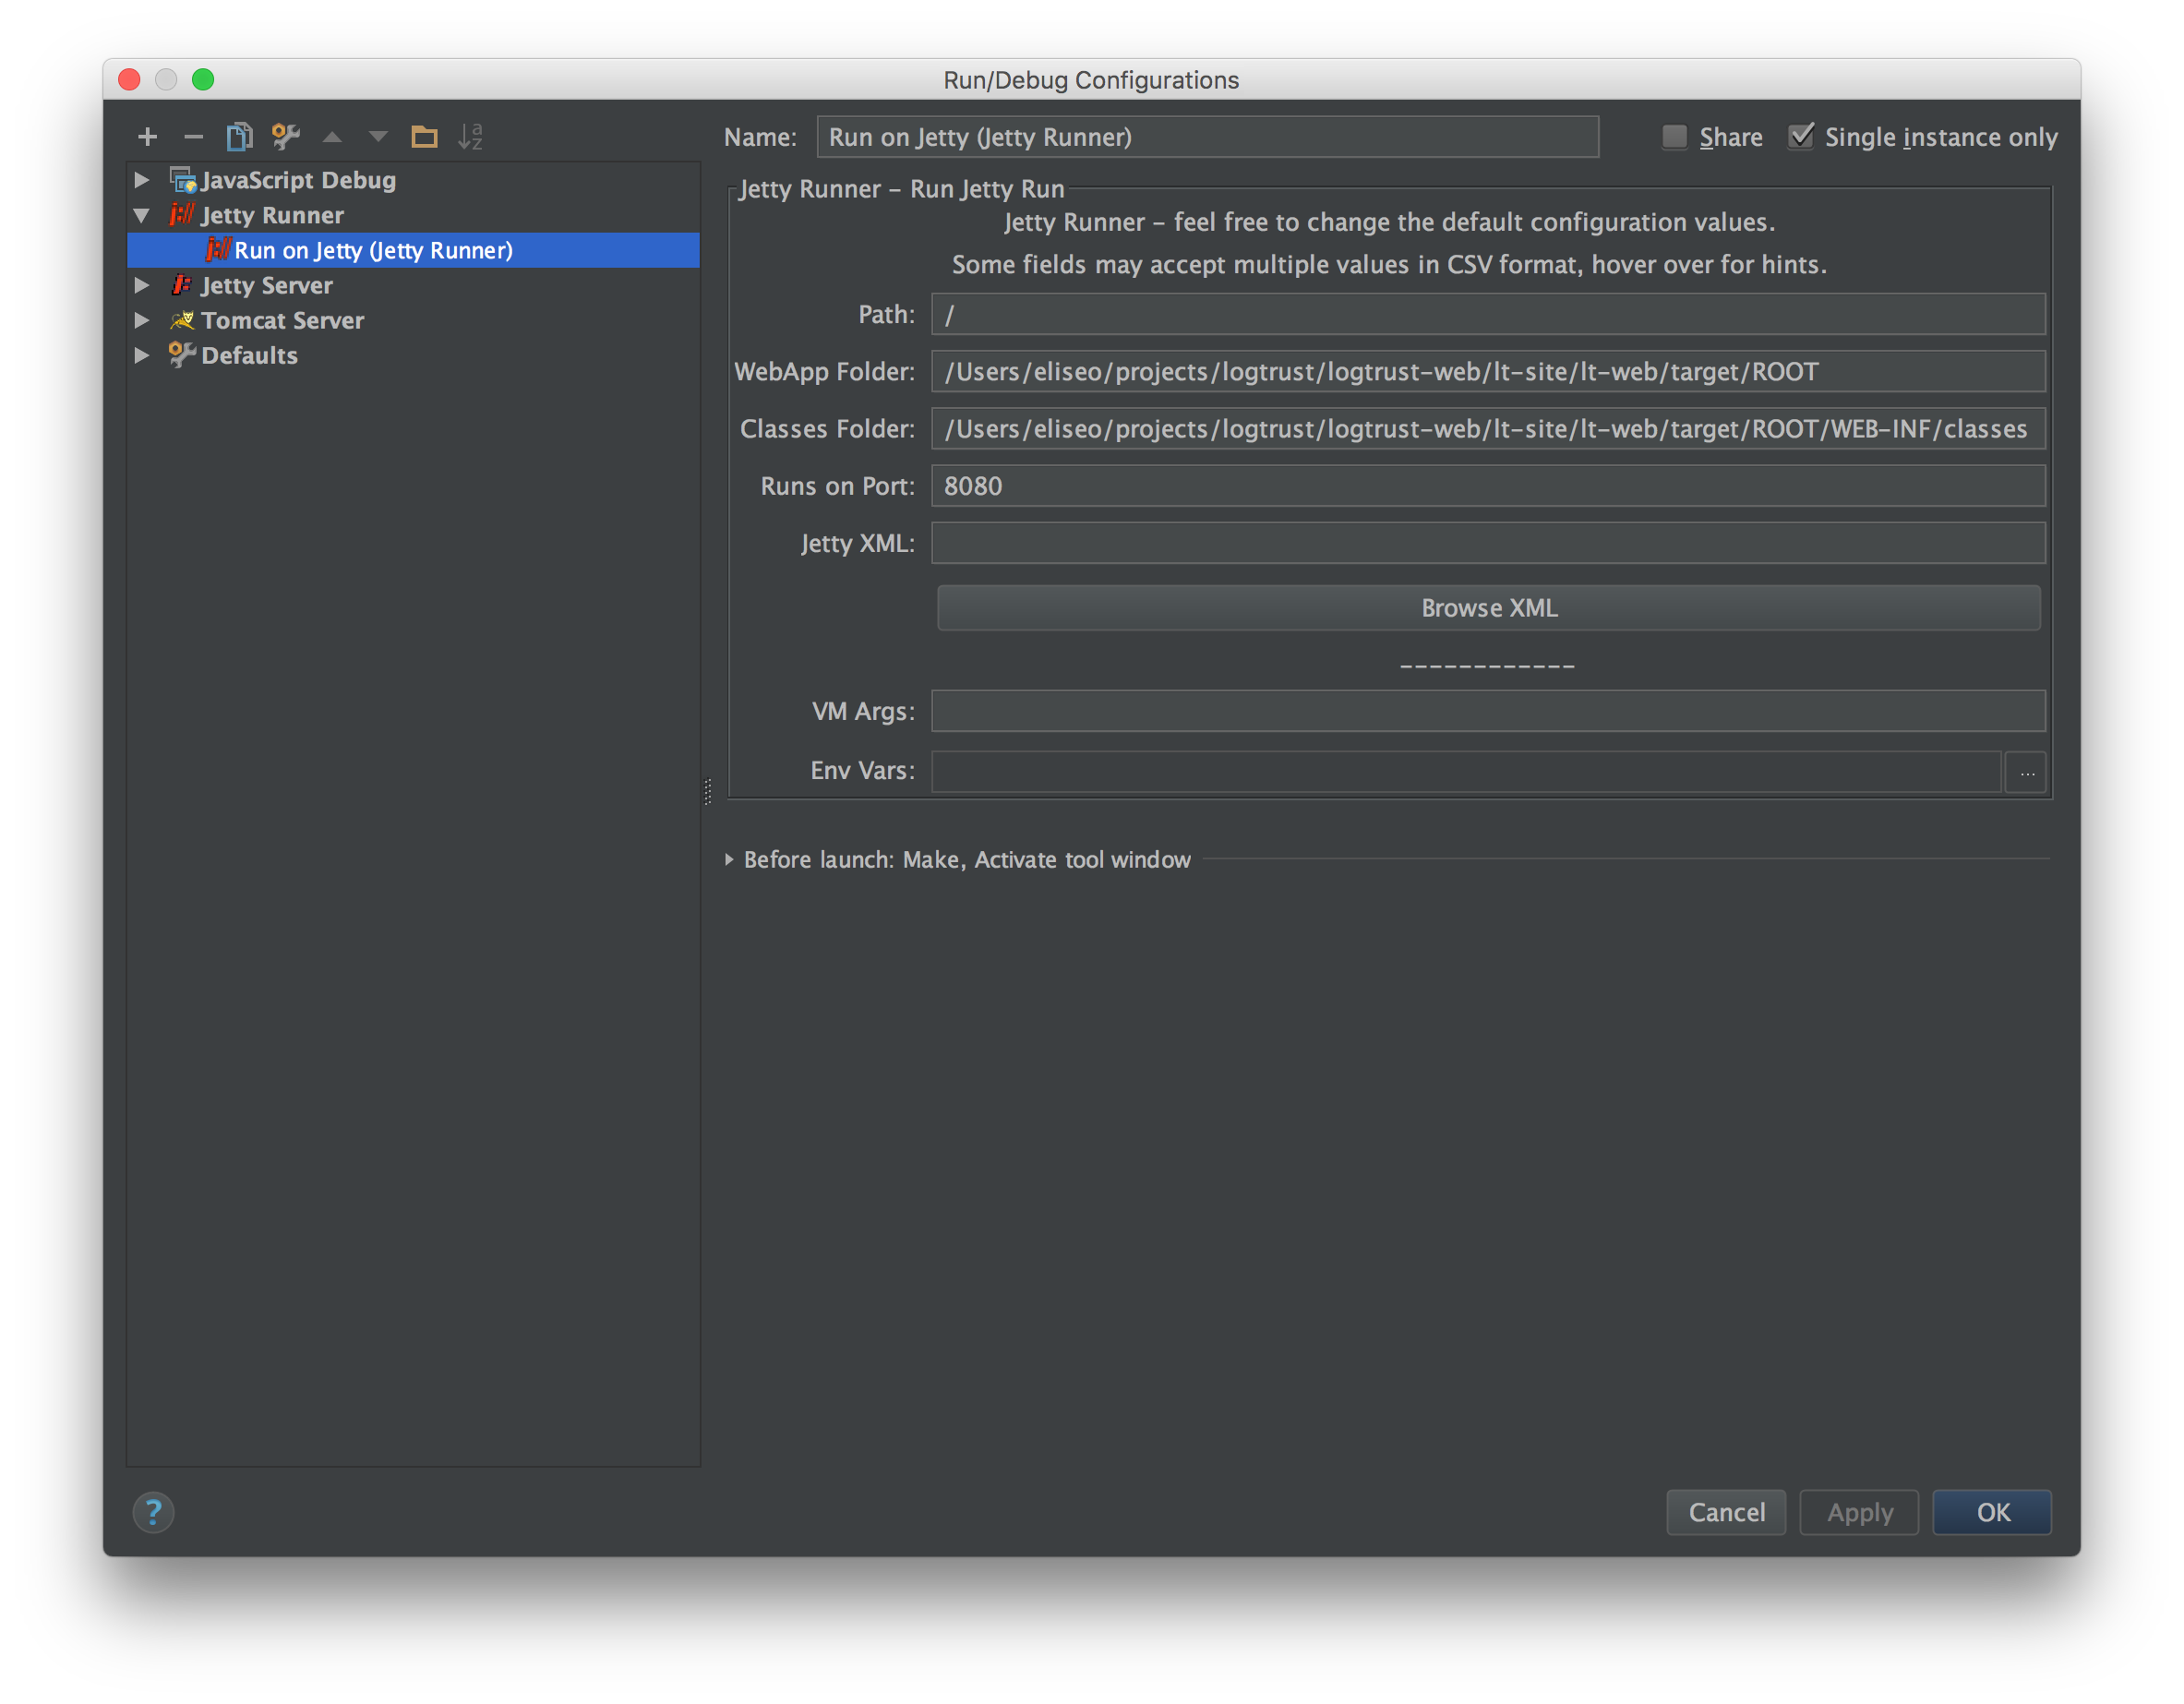The image size is (2184, 1704).
Task: Open Env Vars ellipsis browse button
Action: point(2026,773)
